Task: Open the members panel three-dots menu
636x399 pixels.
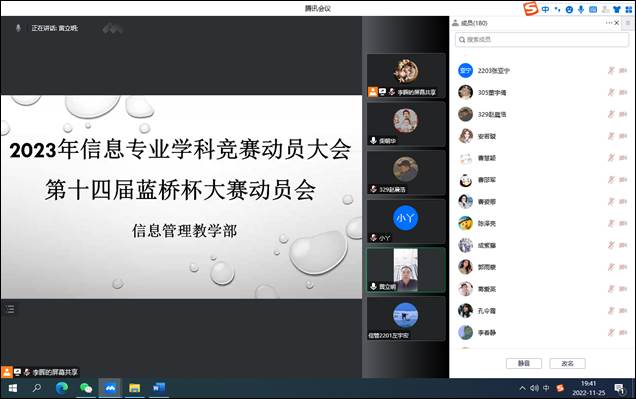Action: (x=609, y=23)
